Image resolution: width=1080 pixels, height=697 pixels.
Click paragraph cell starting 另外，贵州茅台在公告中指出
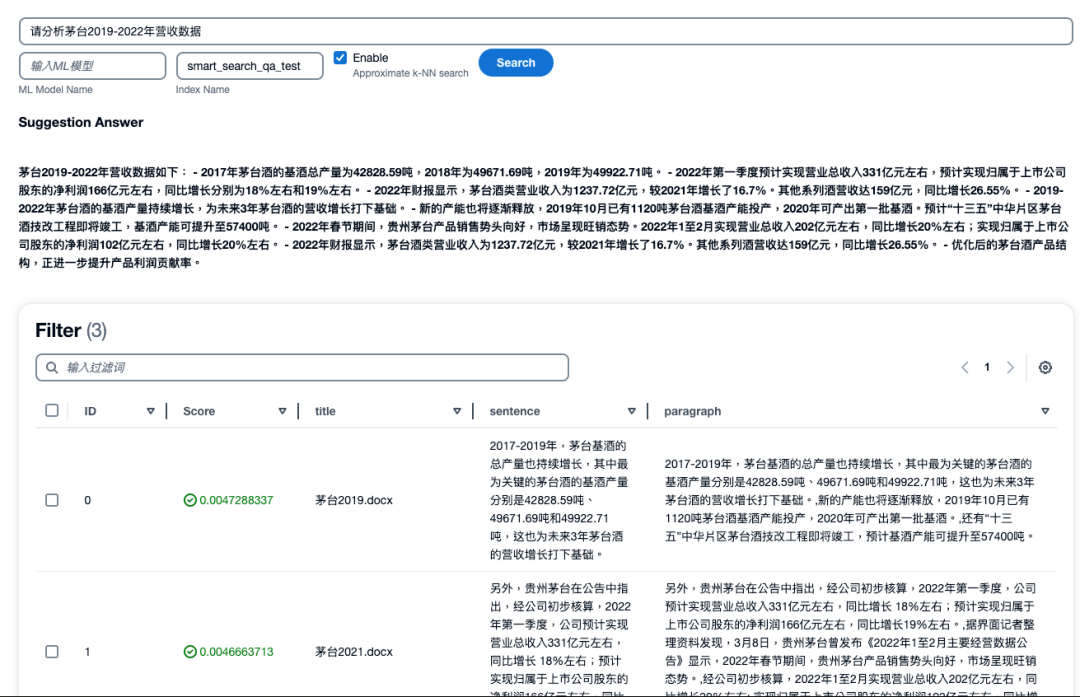point(851,642)
